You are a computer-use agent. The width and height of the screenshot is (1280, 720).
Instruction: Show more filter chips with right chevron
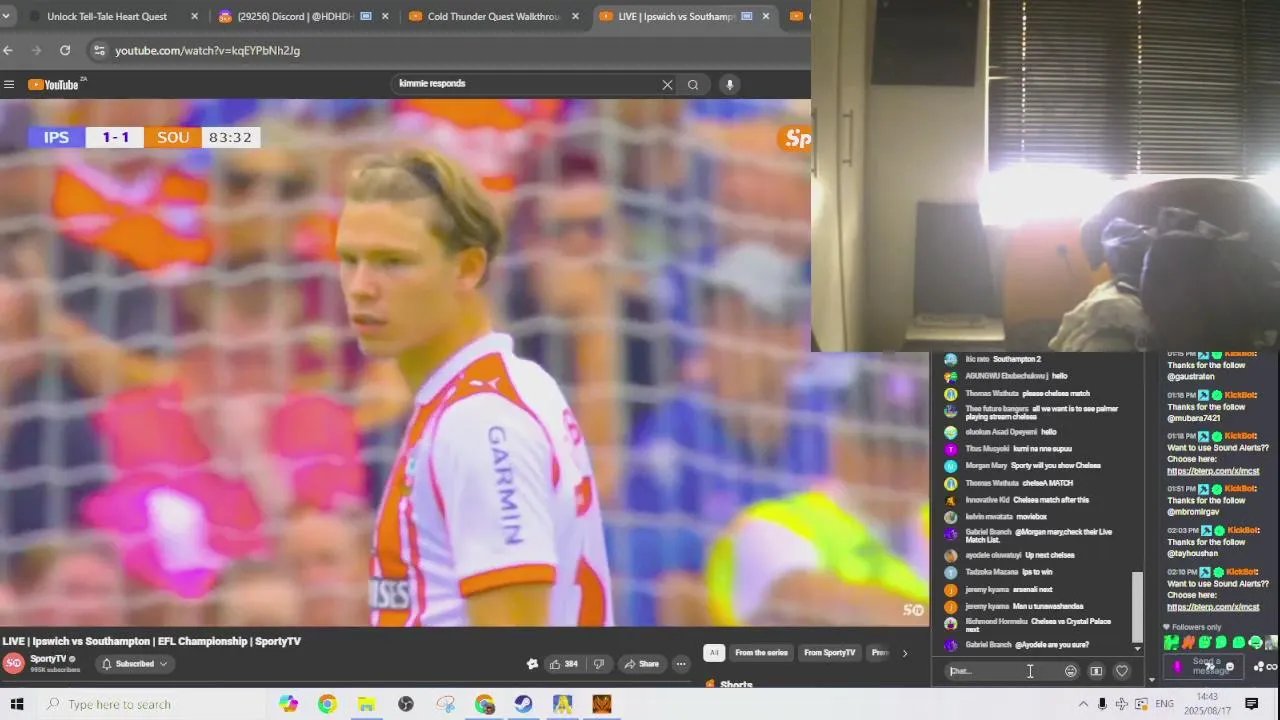pos(905,653)
